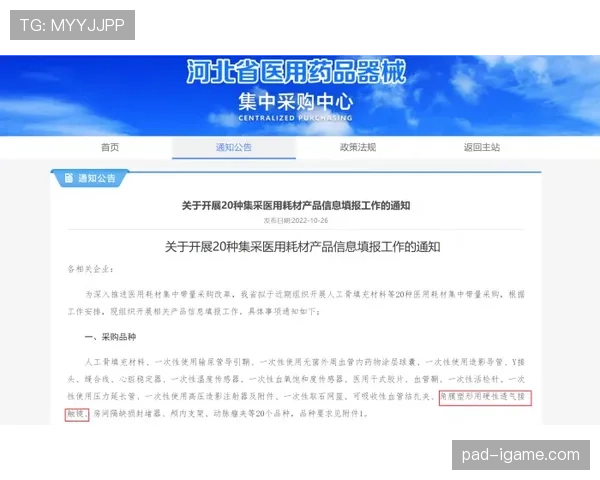600x480 pixels.
Task: Click the text 房间隔缺损封堵器
Action: pyautogui.click(x=127, y=414)
